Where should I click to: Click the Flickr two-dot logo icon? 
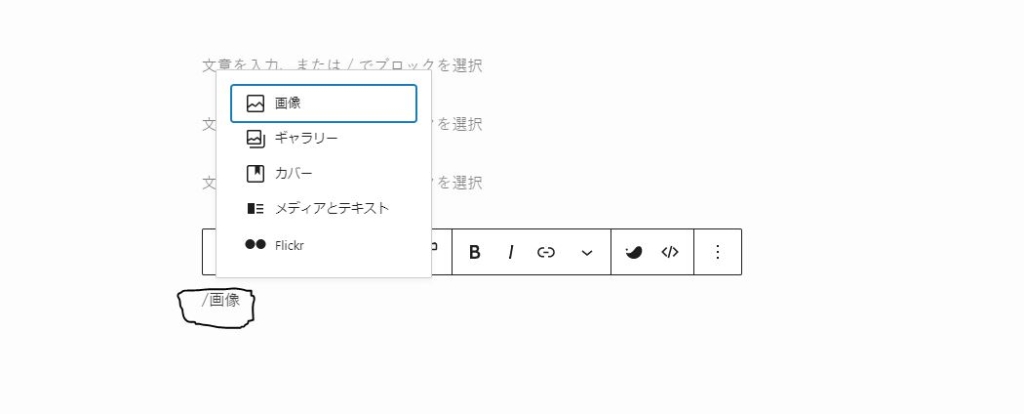tap(255, 244)
